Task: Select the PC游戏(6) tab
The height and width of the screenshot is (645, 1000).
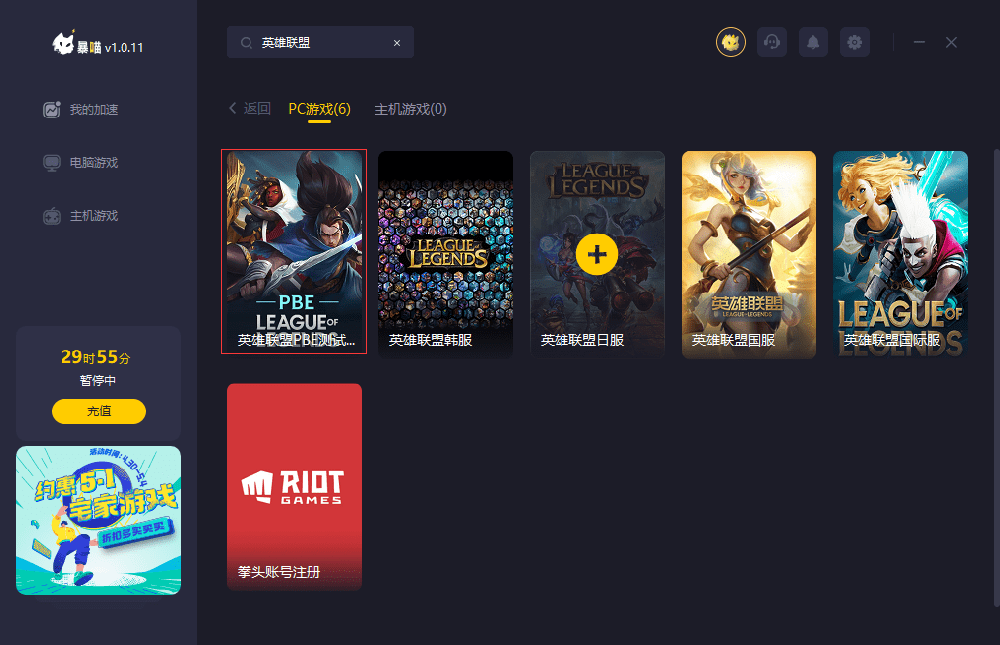Action: click(x=320, y=109)
